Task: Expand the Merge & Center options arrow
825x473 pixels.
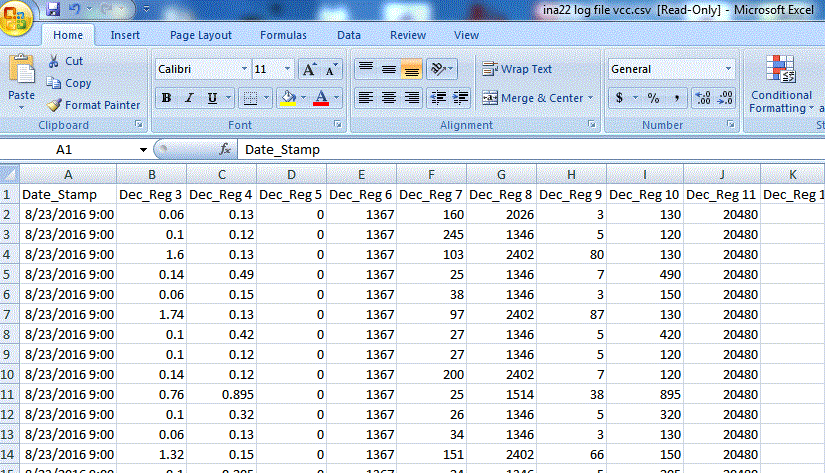Action: coord(590,98)
